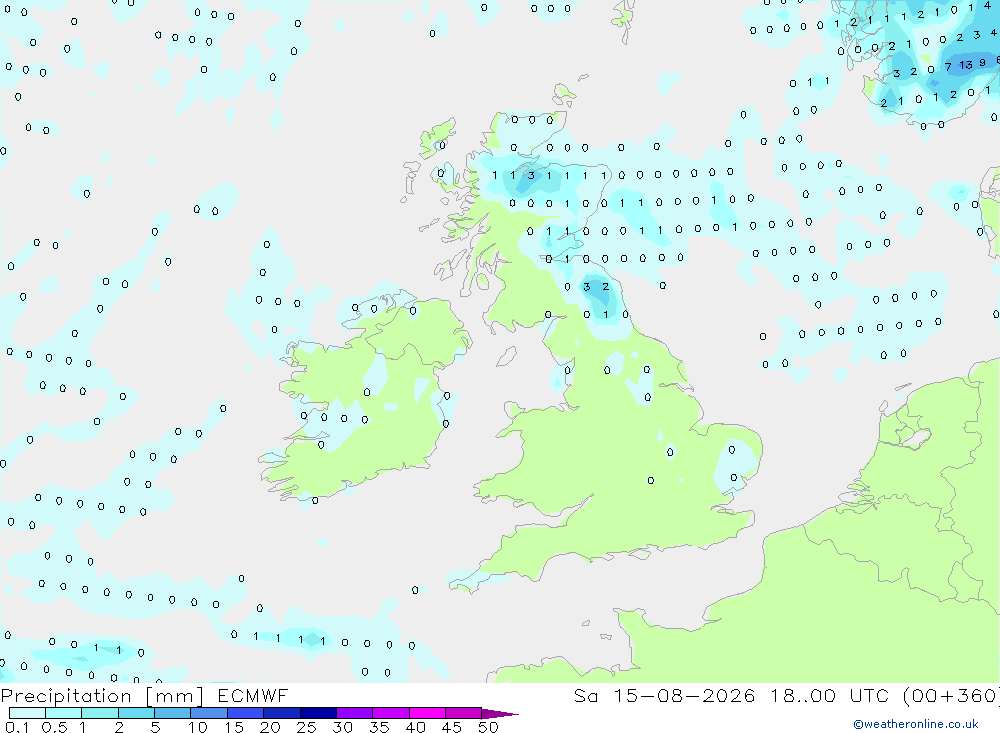Pick the 35–40 mm legend swatch
Viewport: 1000px width, 733px height.
(x=391, y=713)
